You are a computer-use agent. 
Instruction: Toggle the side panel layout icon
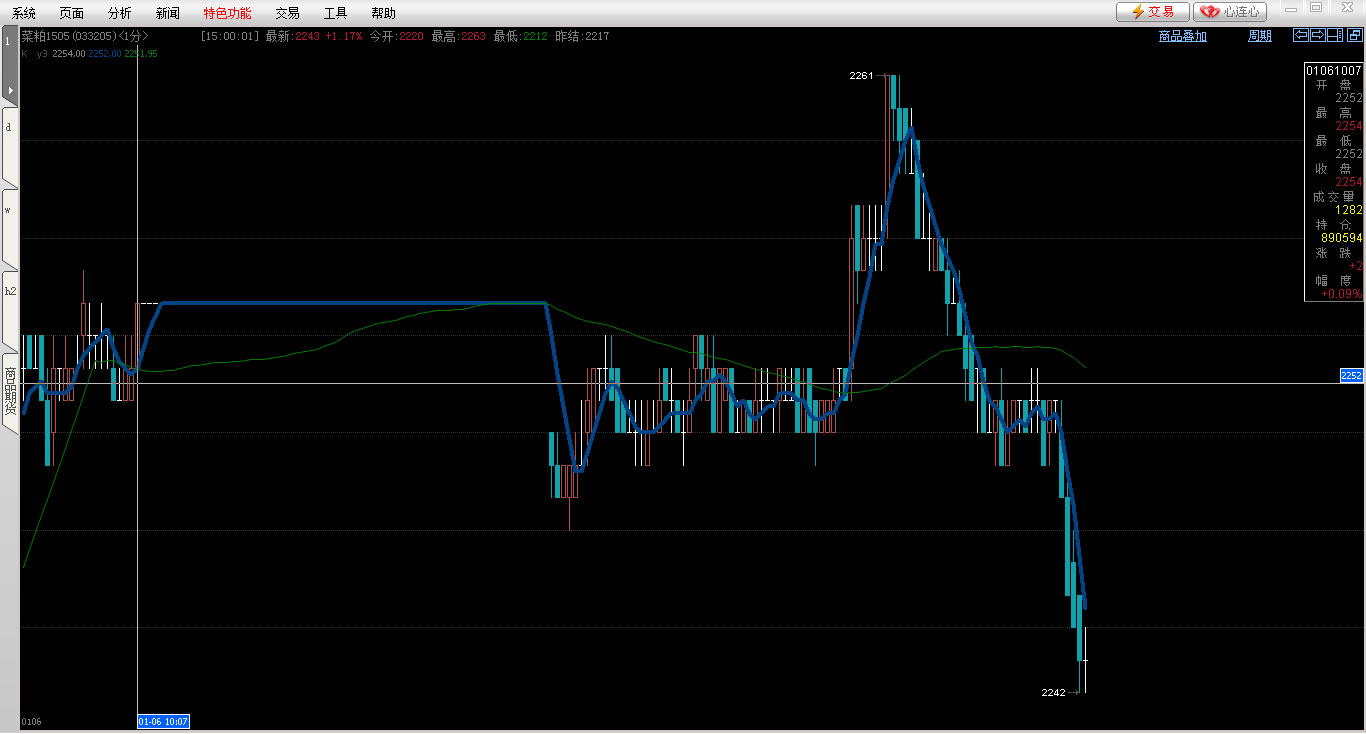click(x=1335, y=35)
